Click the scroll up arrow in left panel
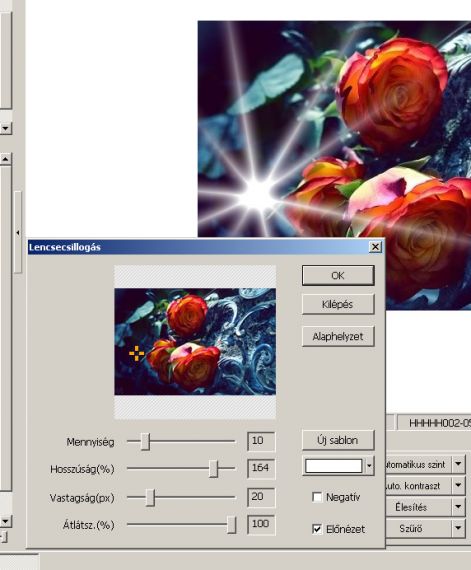 [x=6, y=159]
